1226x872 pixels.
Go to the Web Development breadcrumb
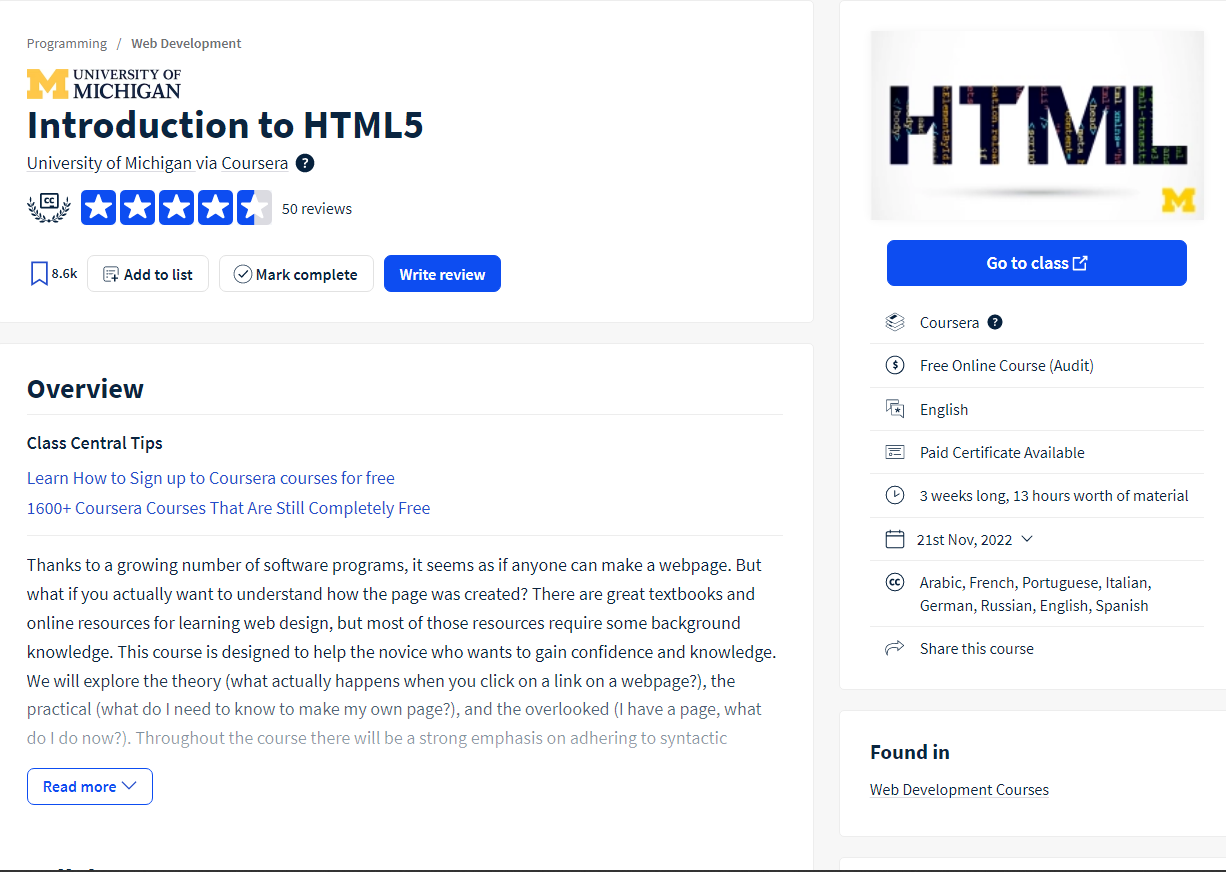(x=186, y=43)
